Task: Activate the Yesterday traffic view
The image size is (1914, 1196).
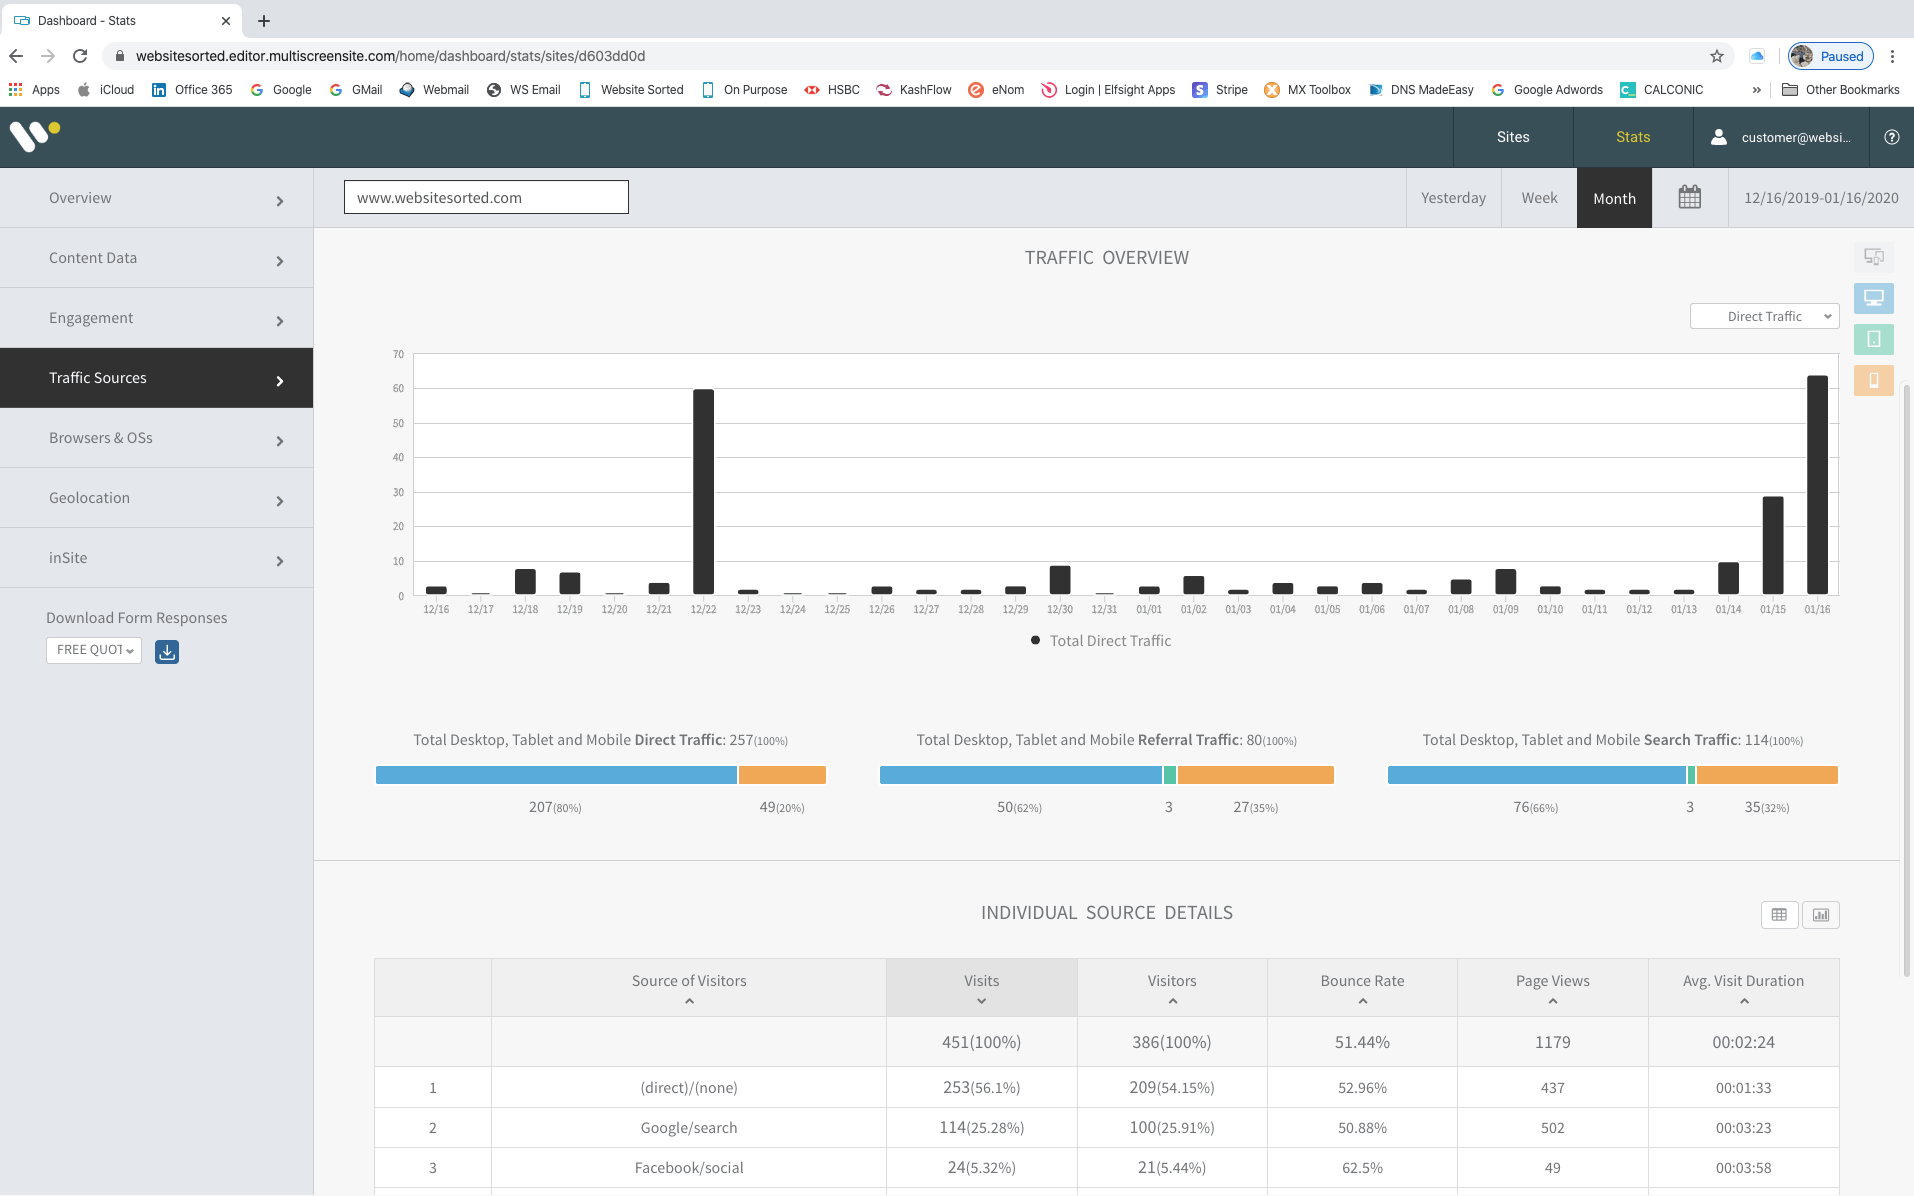Action: (x=1452, y=197)
